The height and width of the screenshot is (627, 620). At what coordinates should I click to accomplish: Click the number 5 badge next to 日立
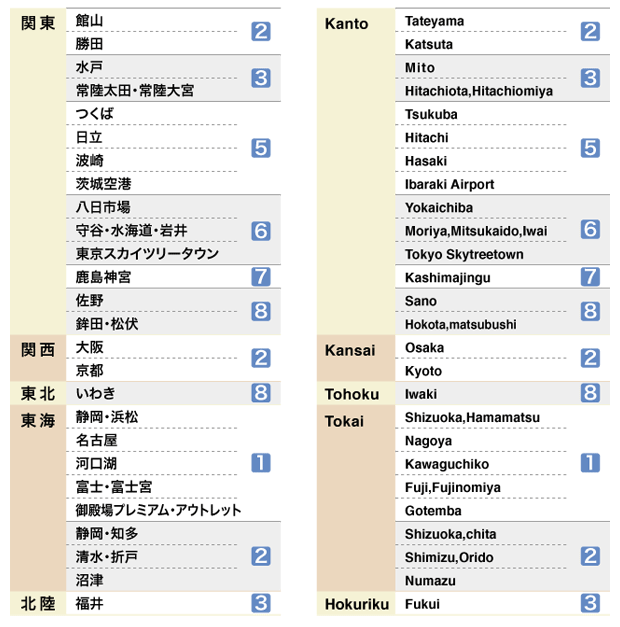point(261,148)
